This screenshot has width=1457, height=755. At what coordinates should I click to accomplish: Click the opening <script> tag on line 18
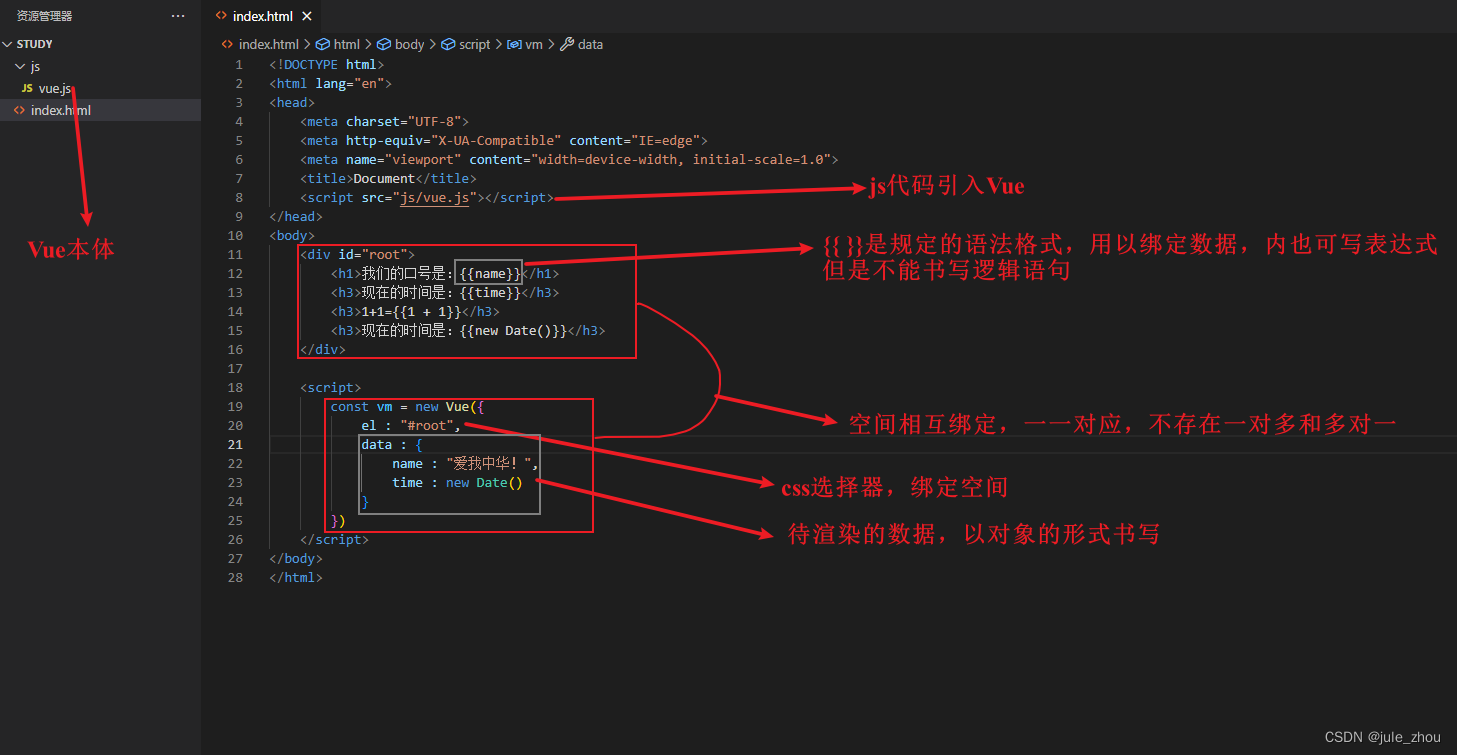(x=330, y=388)
